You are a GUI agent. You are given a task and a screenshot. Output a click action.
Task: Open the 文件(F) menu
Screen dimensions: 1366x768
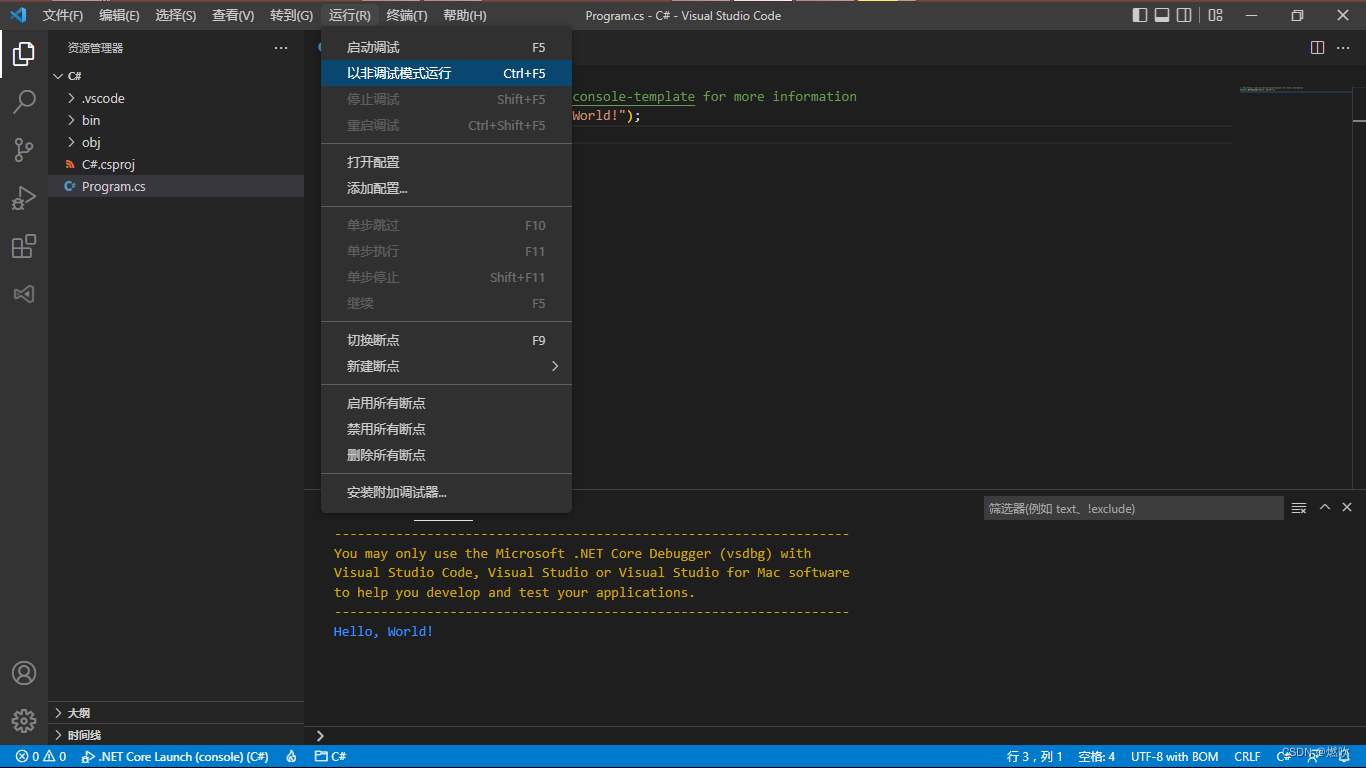click(x=63, y=15)
